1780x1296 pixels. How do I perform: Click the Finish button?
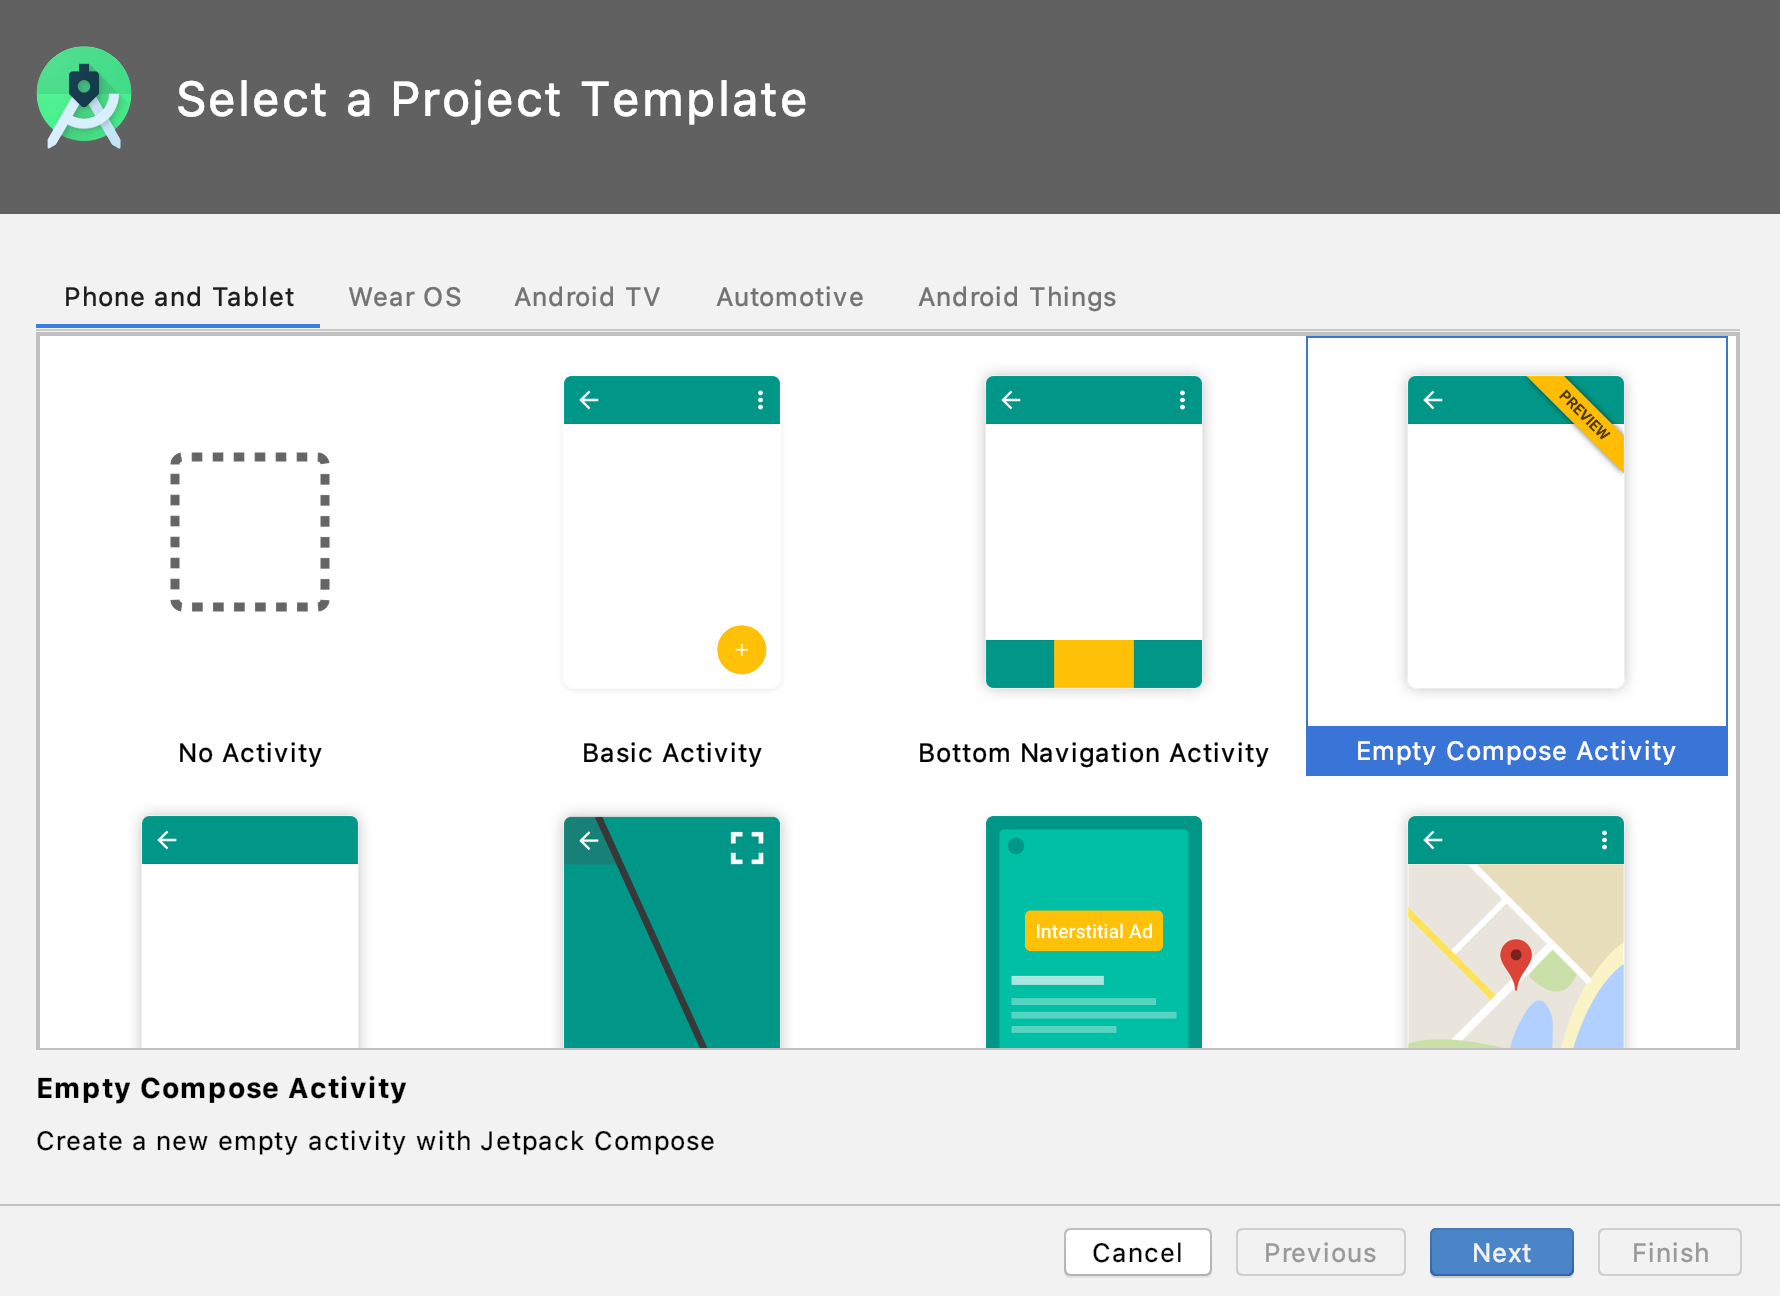click(1670, 1252)
